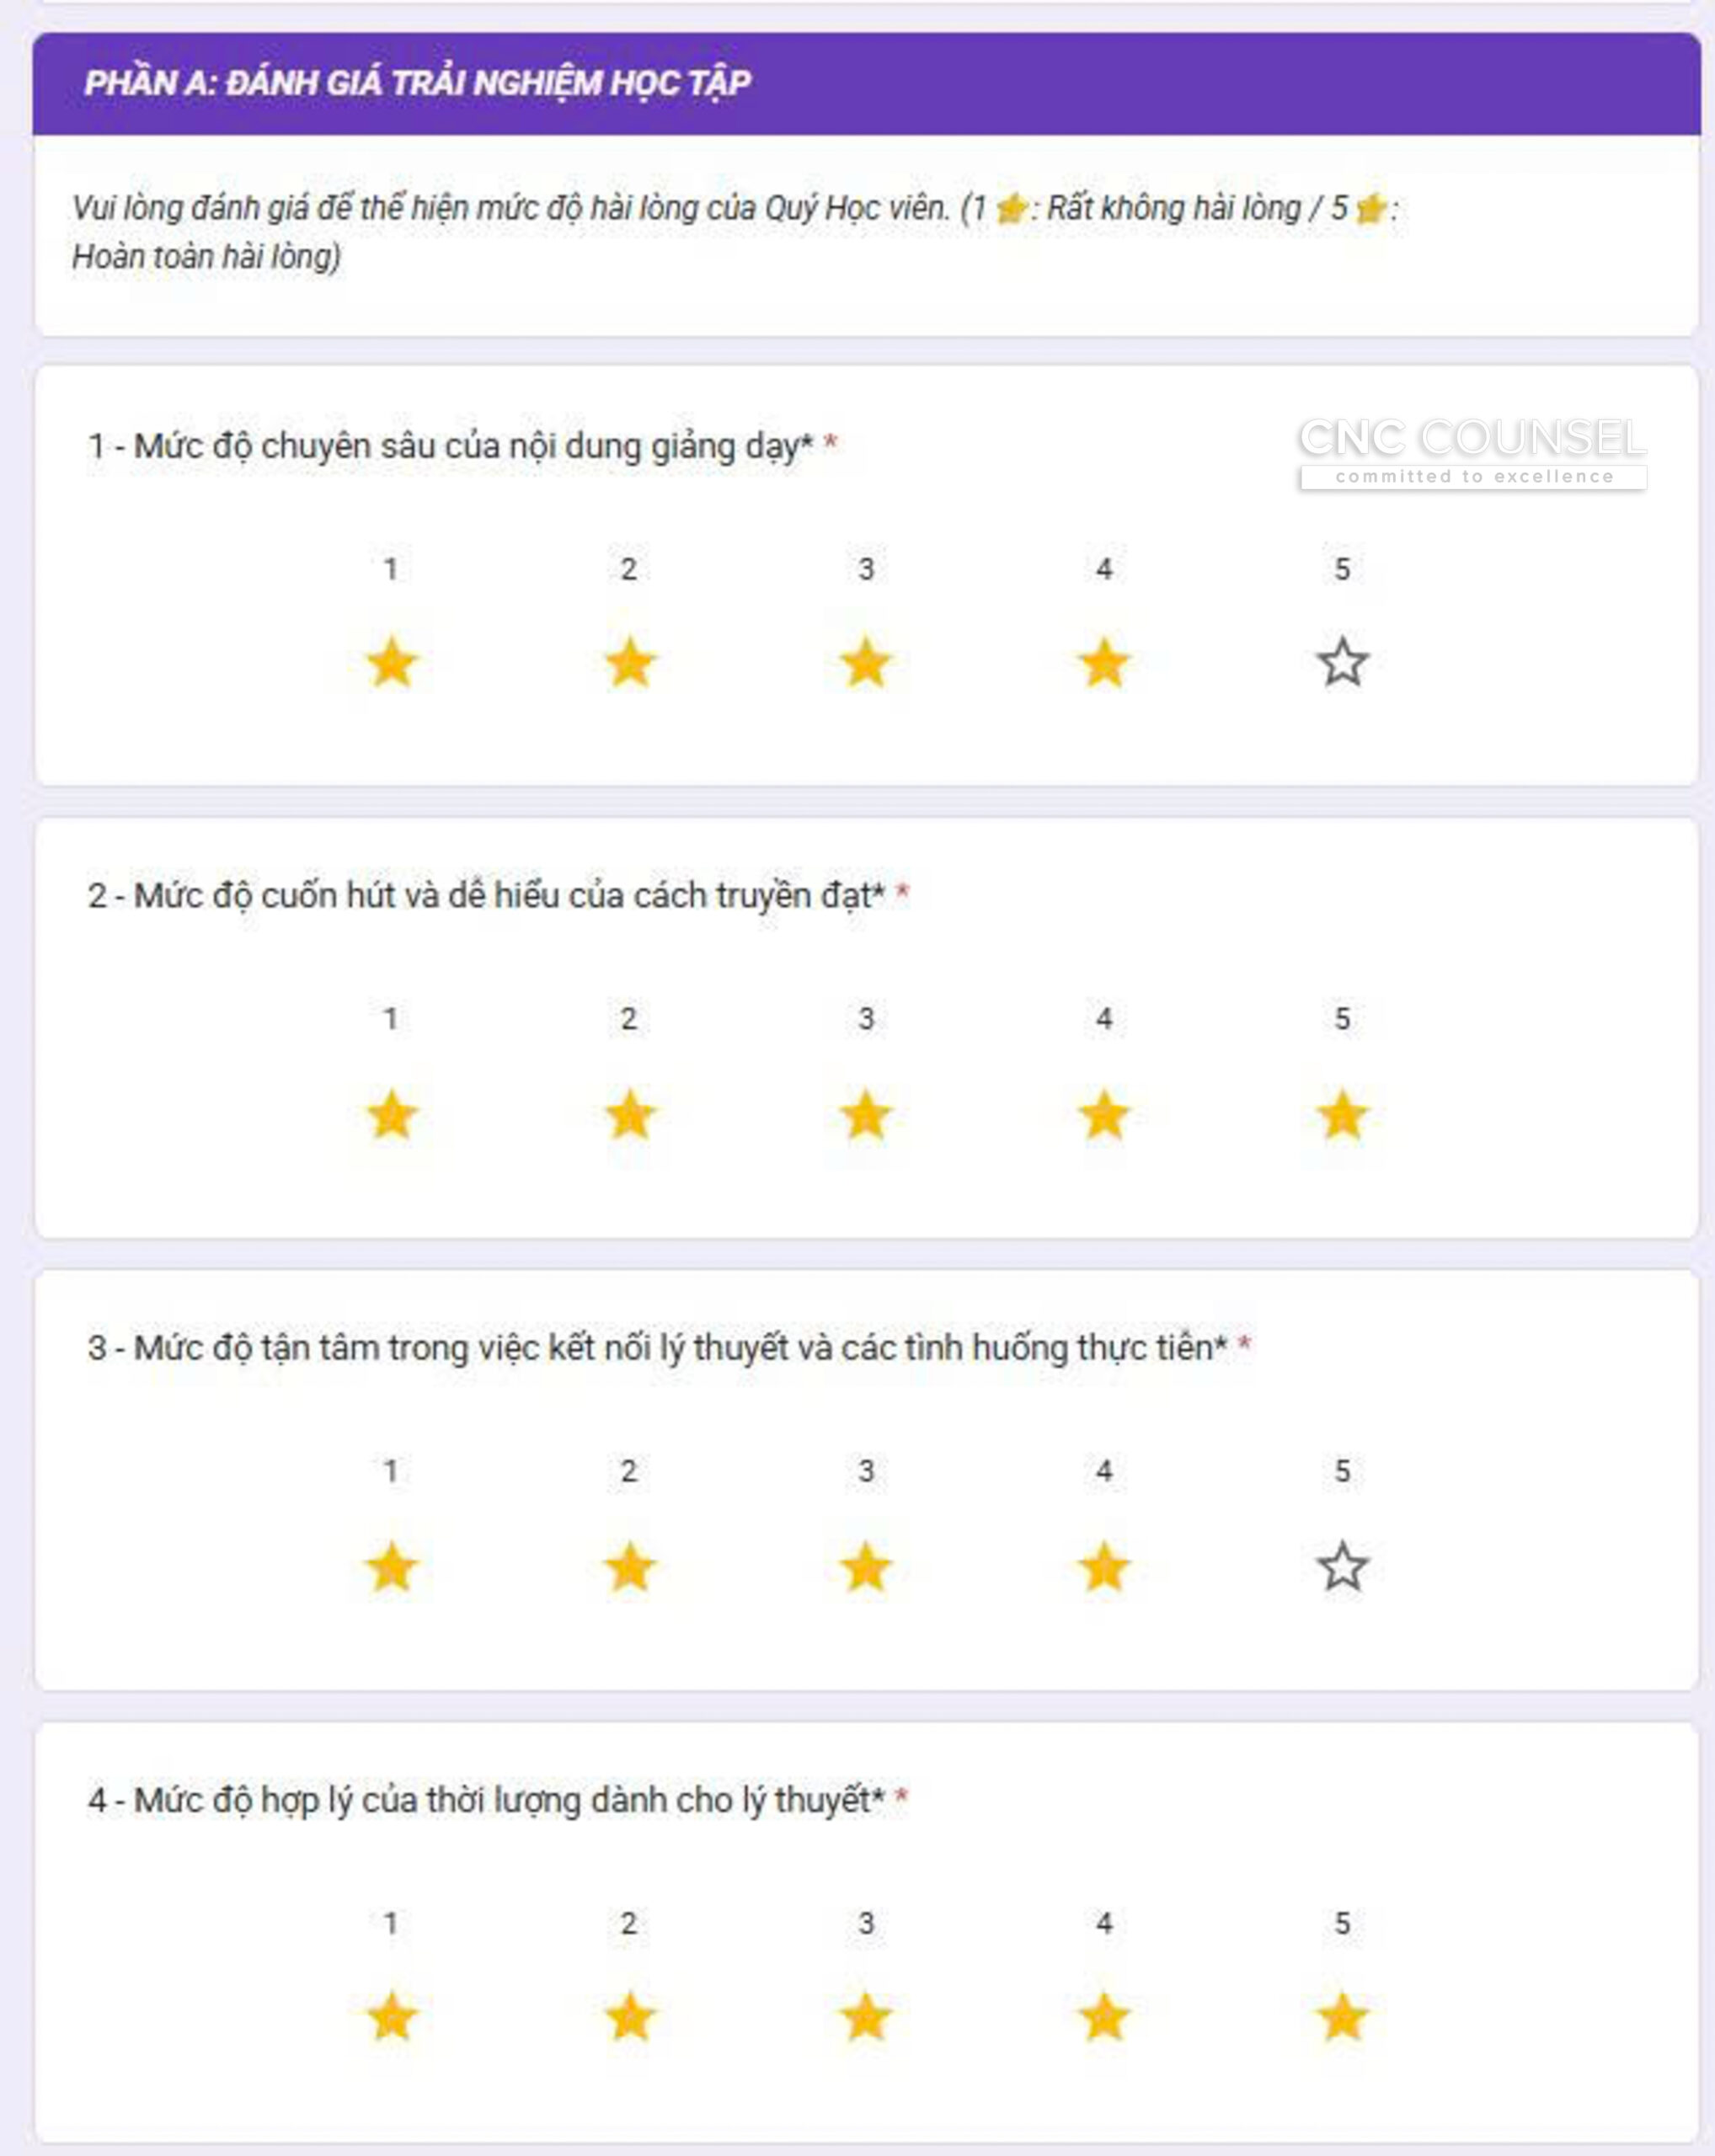
Task: Pick 3 stars for question 3
Action: (x=866, y=1567)
